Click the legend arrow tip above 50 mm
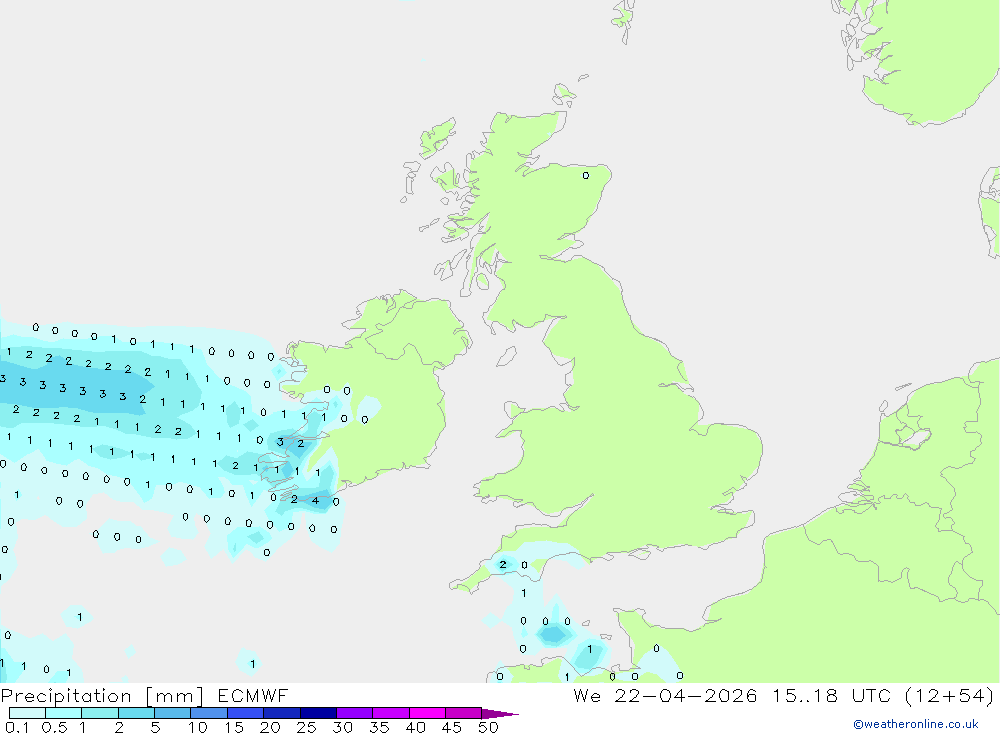 [500, 714]
